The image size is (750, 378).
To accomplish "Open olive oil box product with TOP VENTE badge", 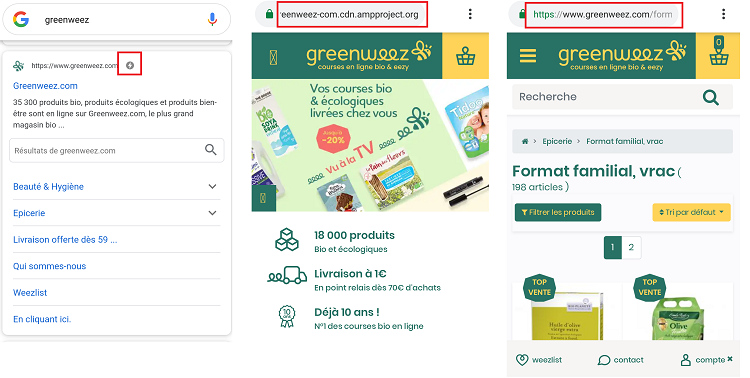I will tap(567, 311).
